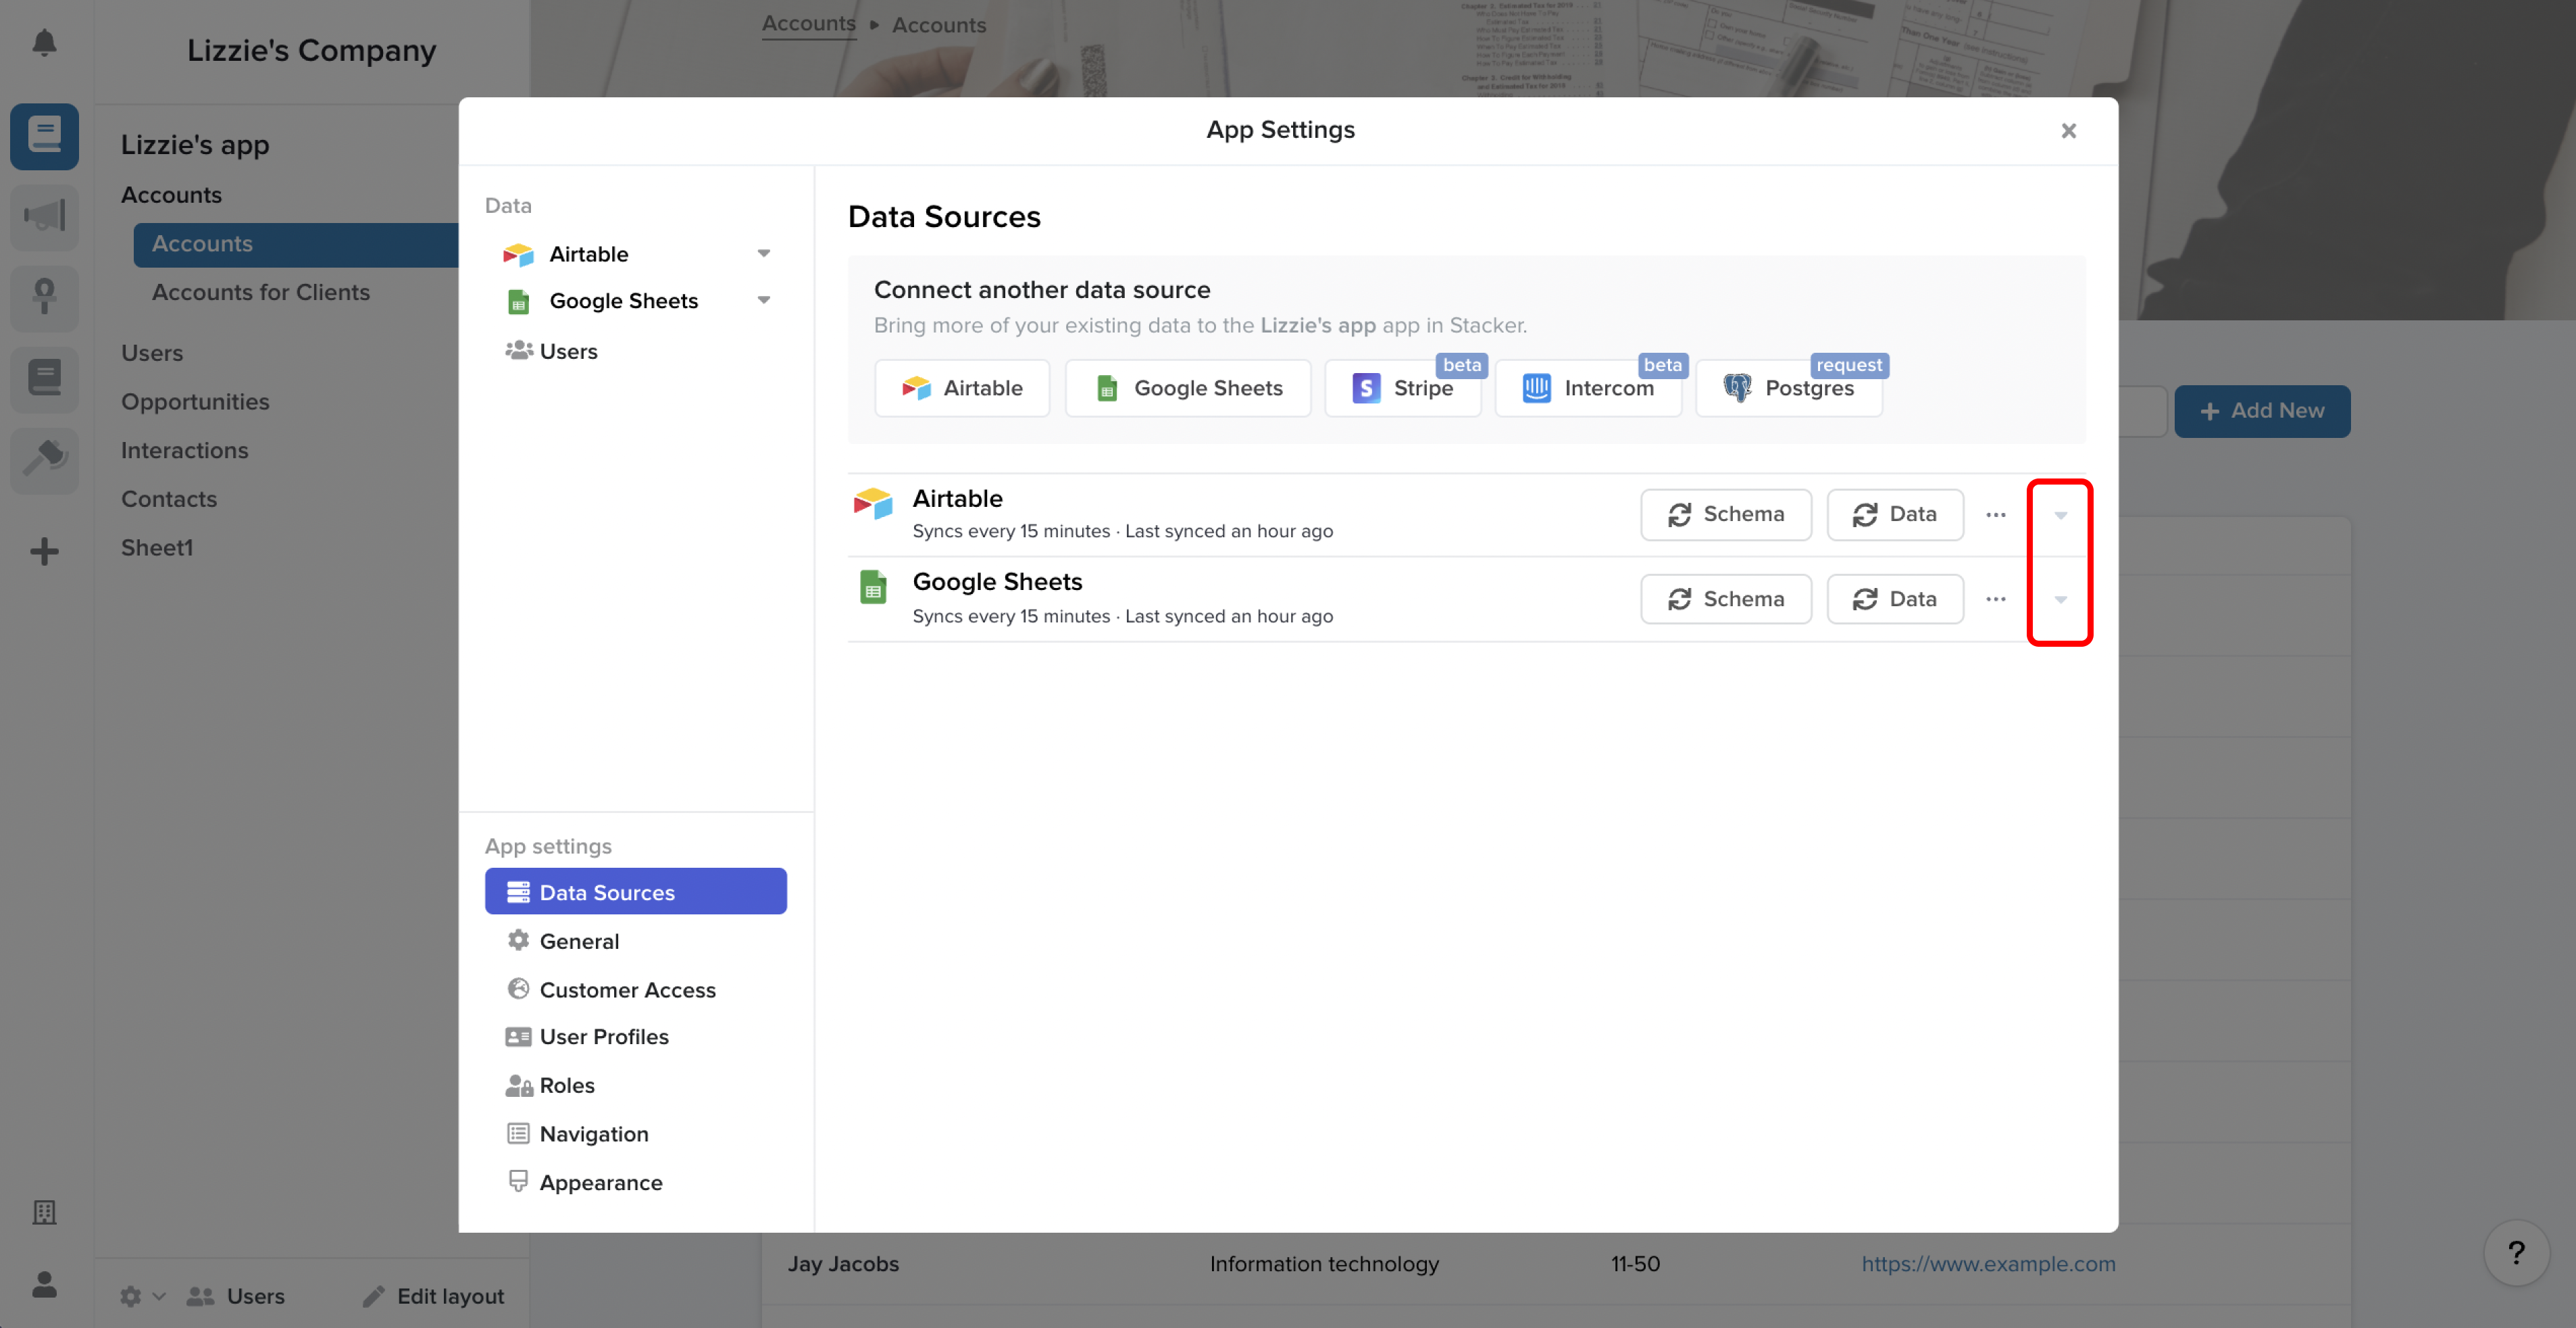Click Accounts breadcrumb link
2576x1328 pixels.
[808, 24]
